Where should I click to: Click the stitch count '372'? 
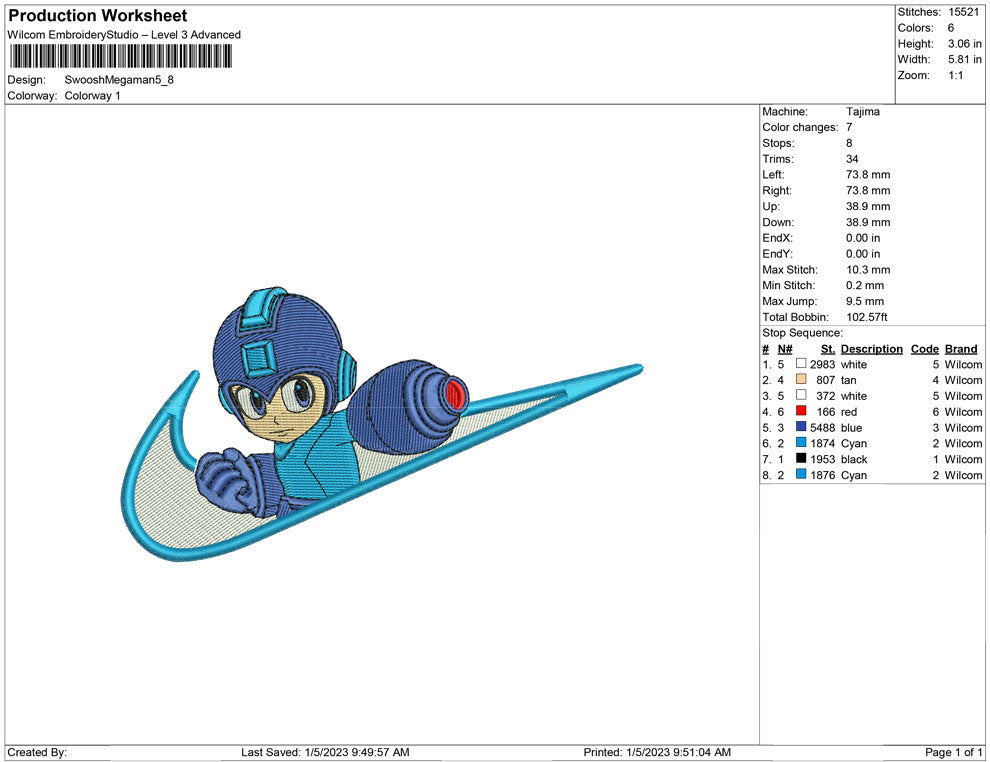point(826,396)
